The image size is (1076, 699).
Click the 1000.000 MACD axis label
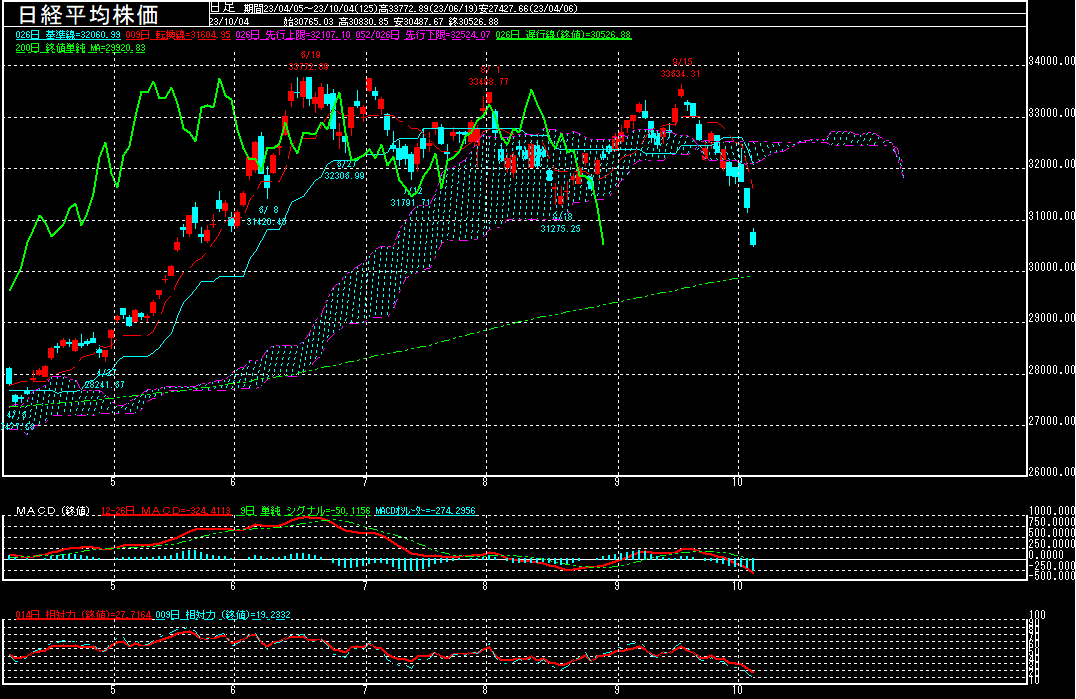[x=1052, y=510]
